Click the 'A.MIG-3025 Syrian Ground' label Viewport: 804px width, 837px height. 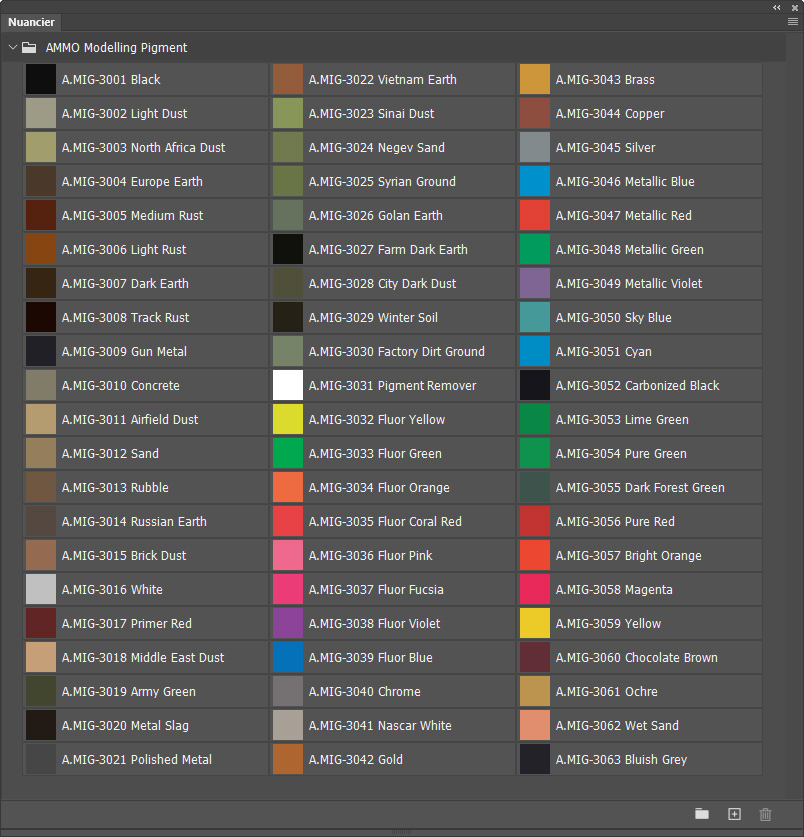(382, 181)
